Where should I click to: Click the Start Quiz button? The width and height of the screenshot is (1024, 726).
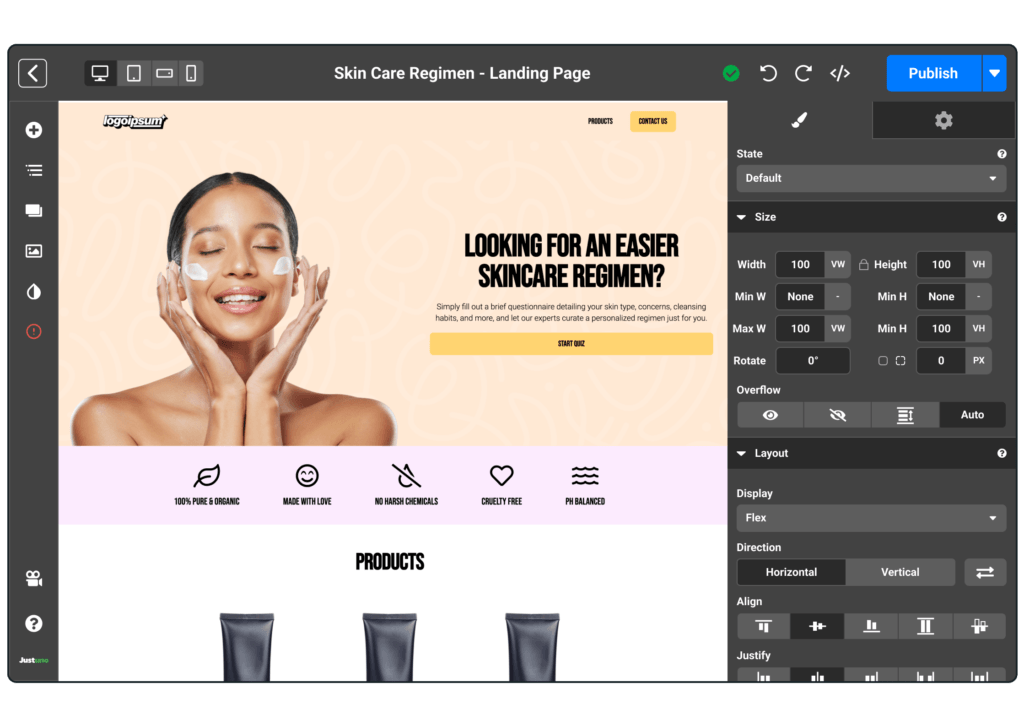click(571, 344)
